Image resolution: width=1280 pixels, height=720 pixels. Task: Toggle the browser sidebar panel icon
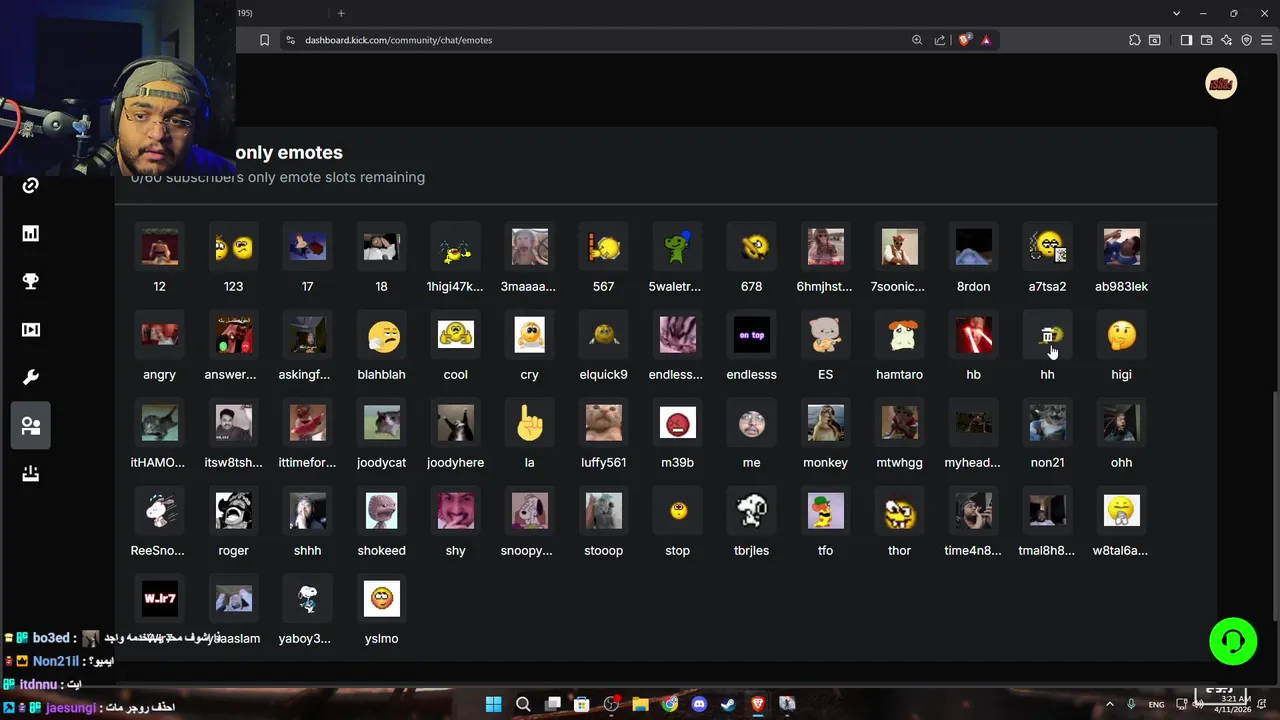pyautogui.click(x=1186, y=40)
